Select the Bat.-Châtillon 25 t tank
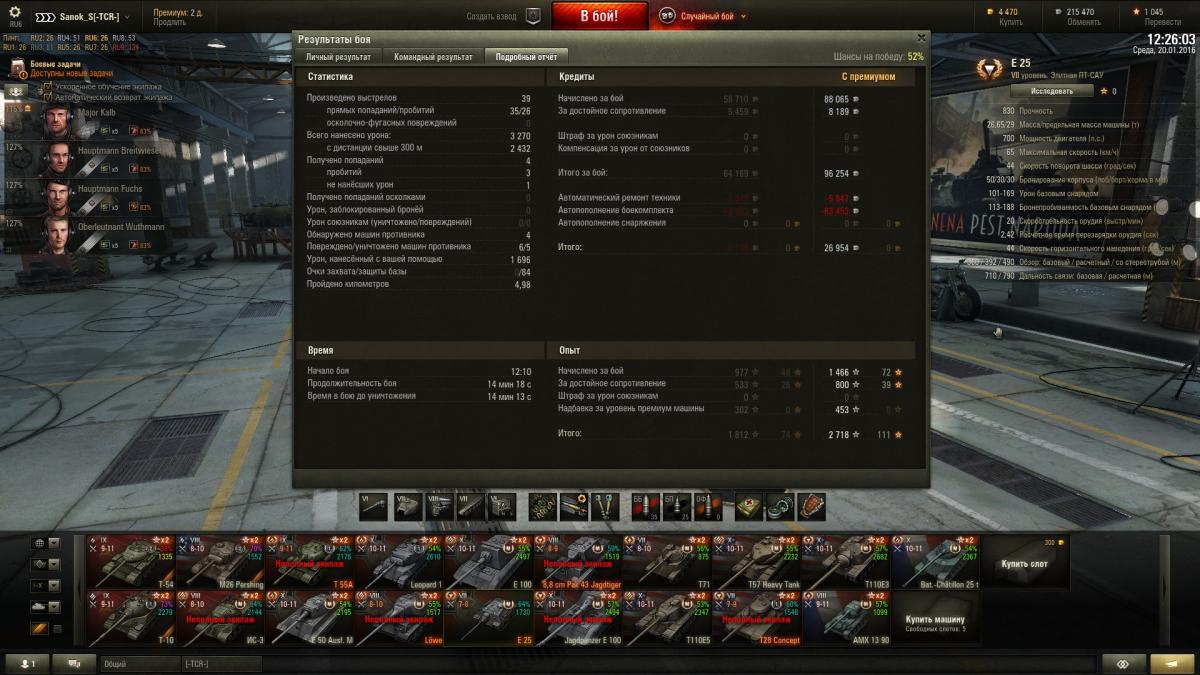The width and height of the screenshot is (1200, 675). pos(935,562)
